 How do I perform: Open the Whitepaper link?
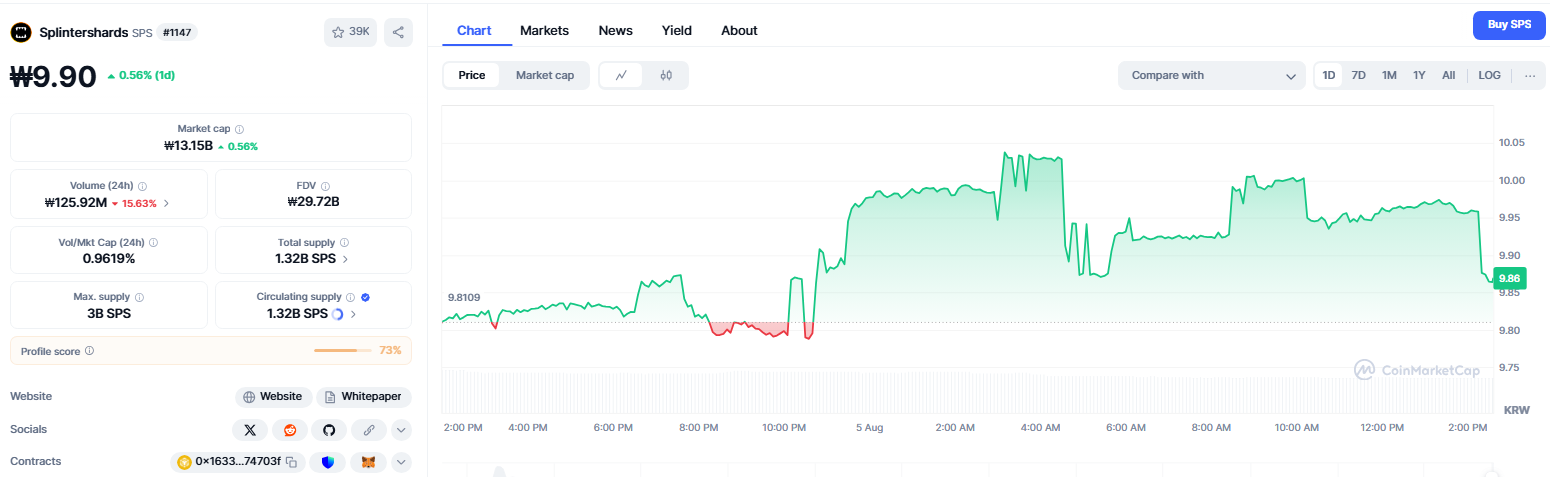(x=364, y=397)
